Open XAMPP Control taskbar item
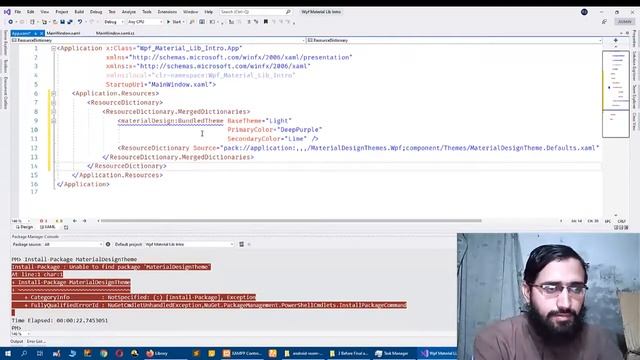Screen dimensions: 640x360 242,353
